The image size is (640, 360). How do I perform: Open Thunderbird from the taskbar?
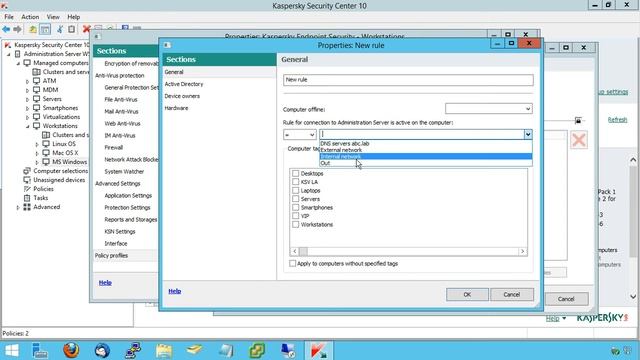point(102,351)
